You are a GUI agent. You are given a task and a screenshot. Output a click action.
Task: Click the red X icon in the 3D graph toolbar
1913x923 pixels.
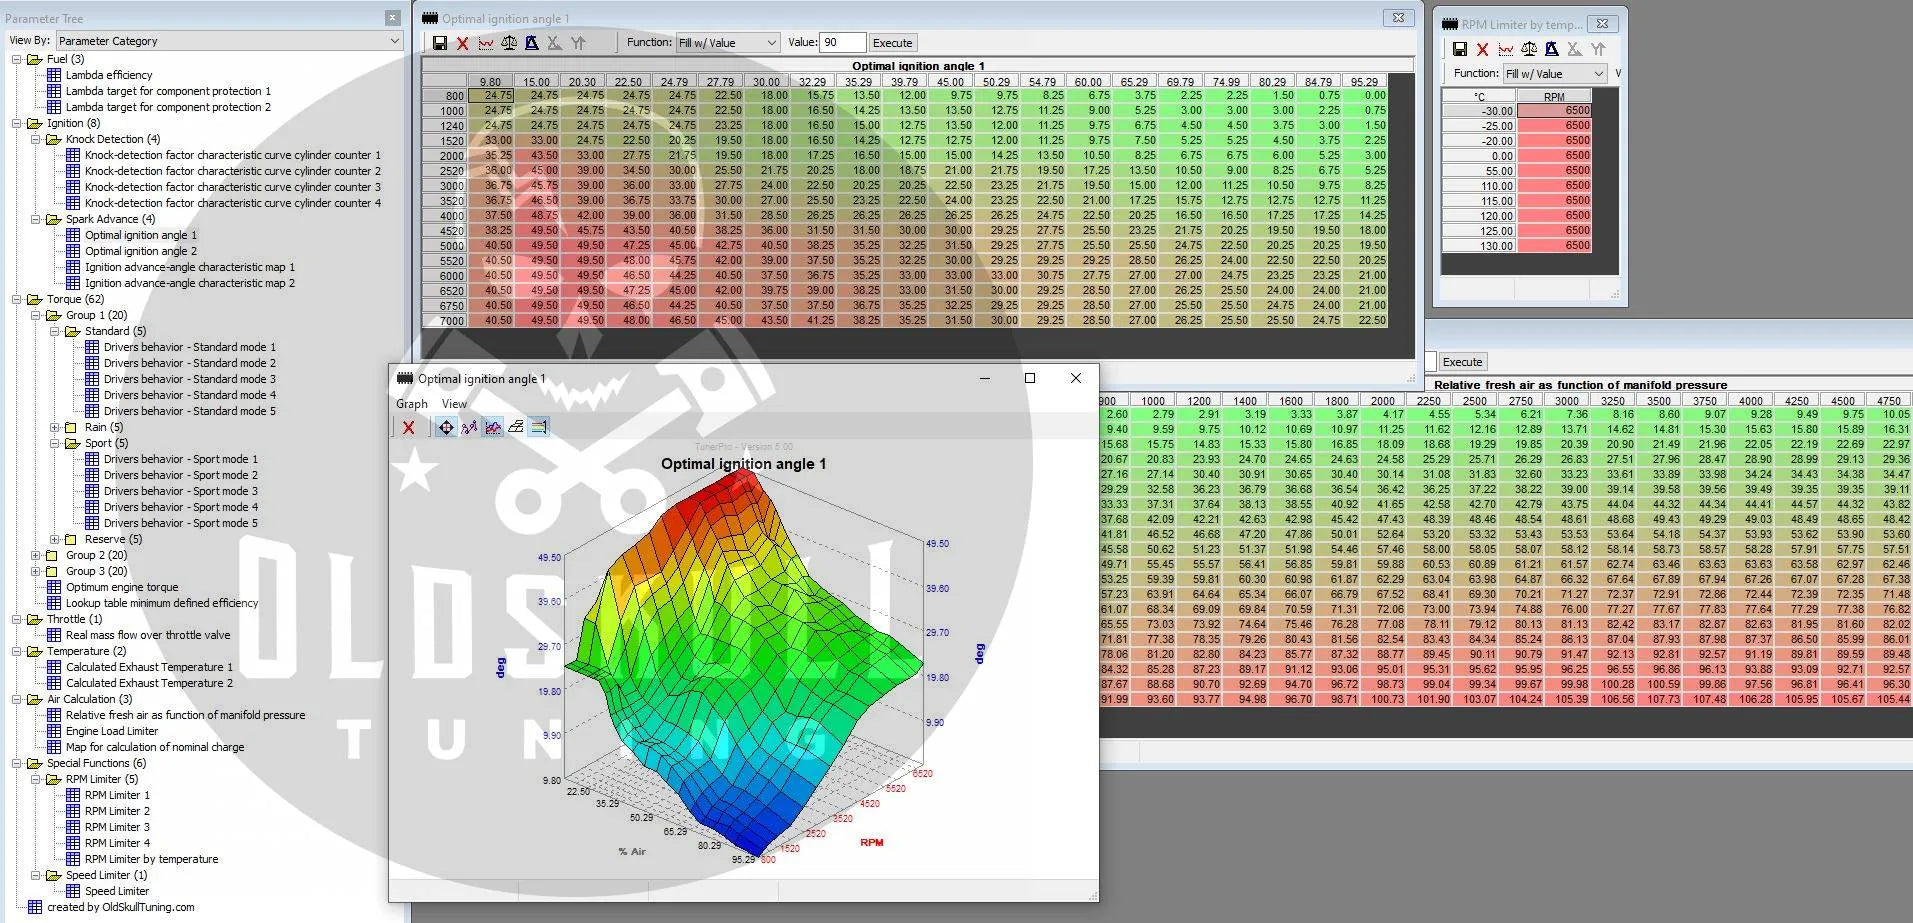pyautogui.click(x=408, y=428)
